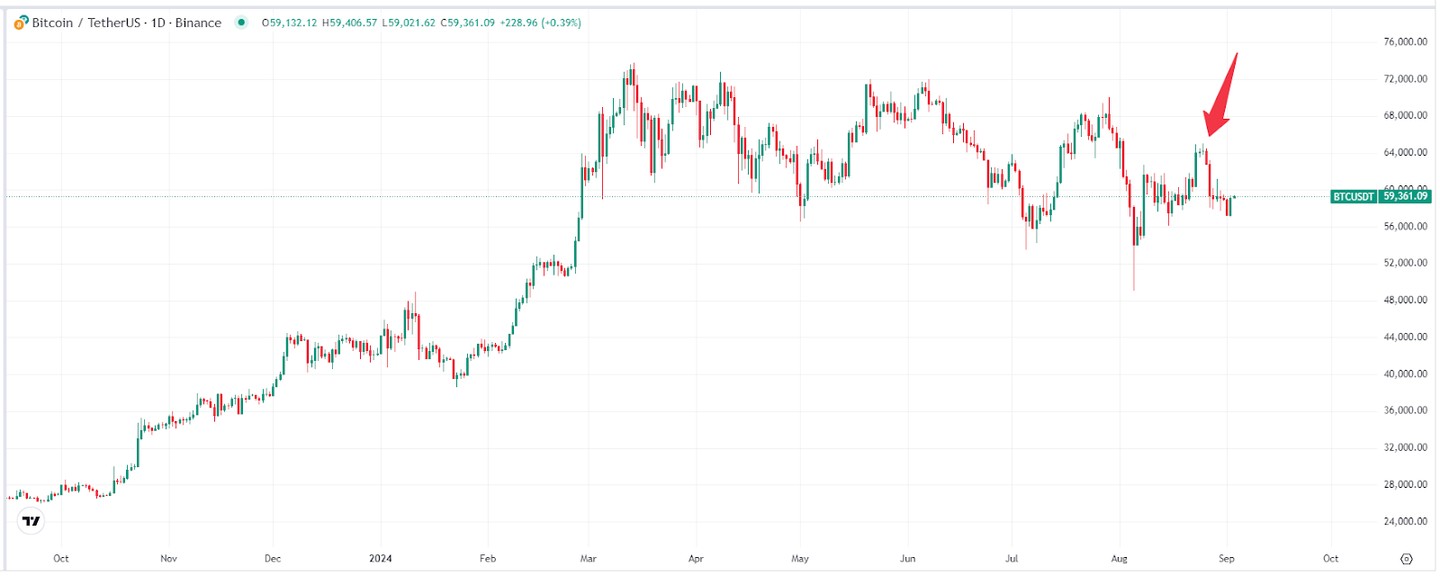Click the percentage change value +0.39%

(560, 22)
